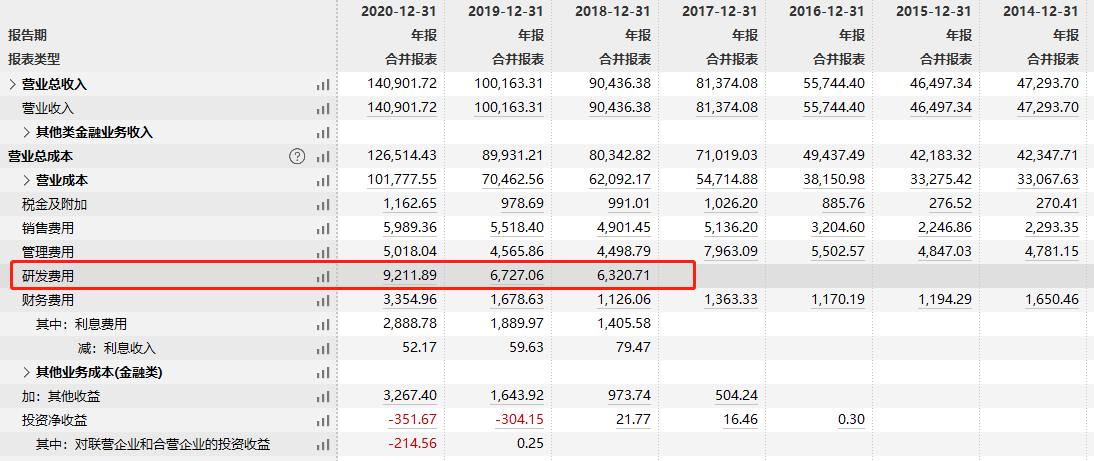Open chart icon for 投资净收益 row

pos(322,421)
